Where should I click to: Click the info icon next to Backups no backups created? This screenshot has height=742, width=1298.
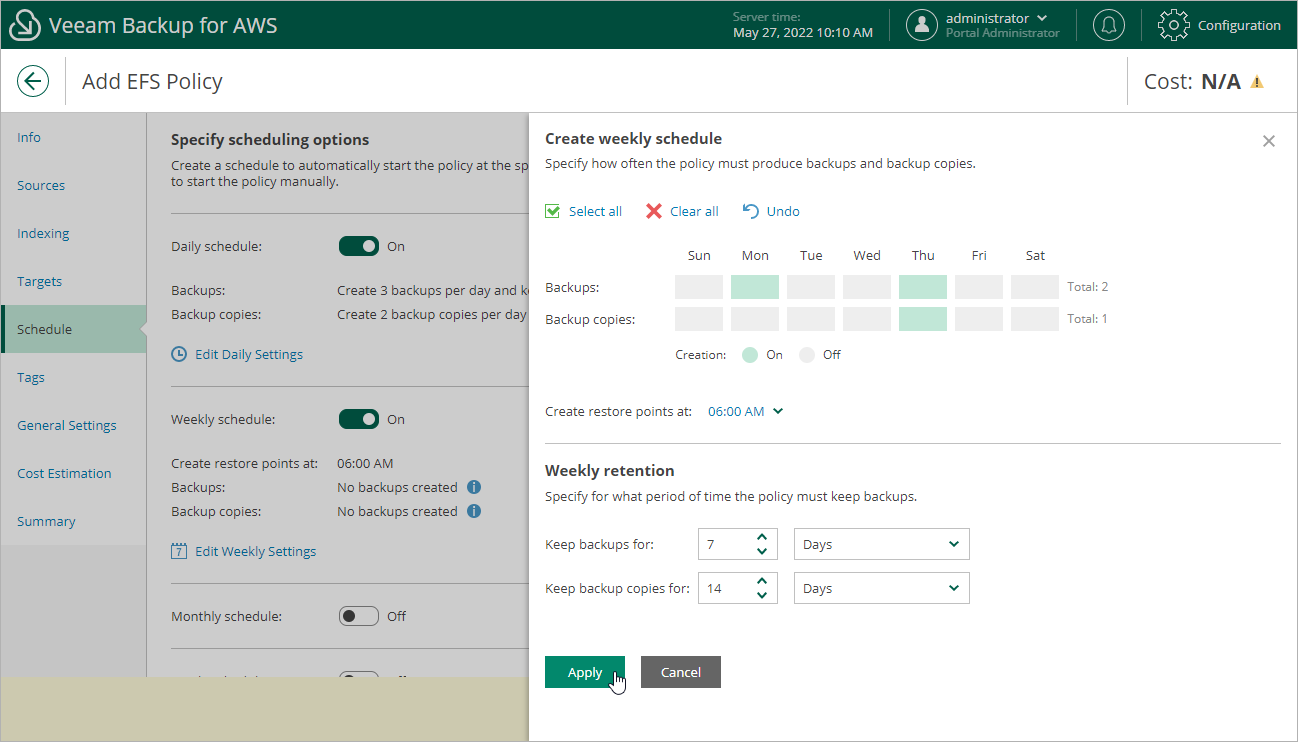tap(473, 487)
